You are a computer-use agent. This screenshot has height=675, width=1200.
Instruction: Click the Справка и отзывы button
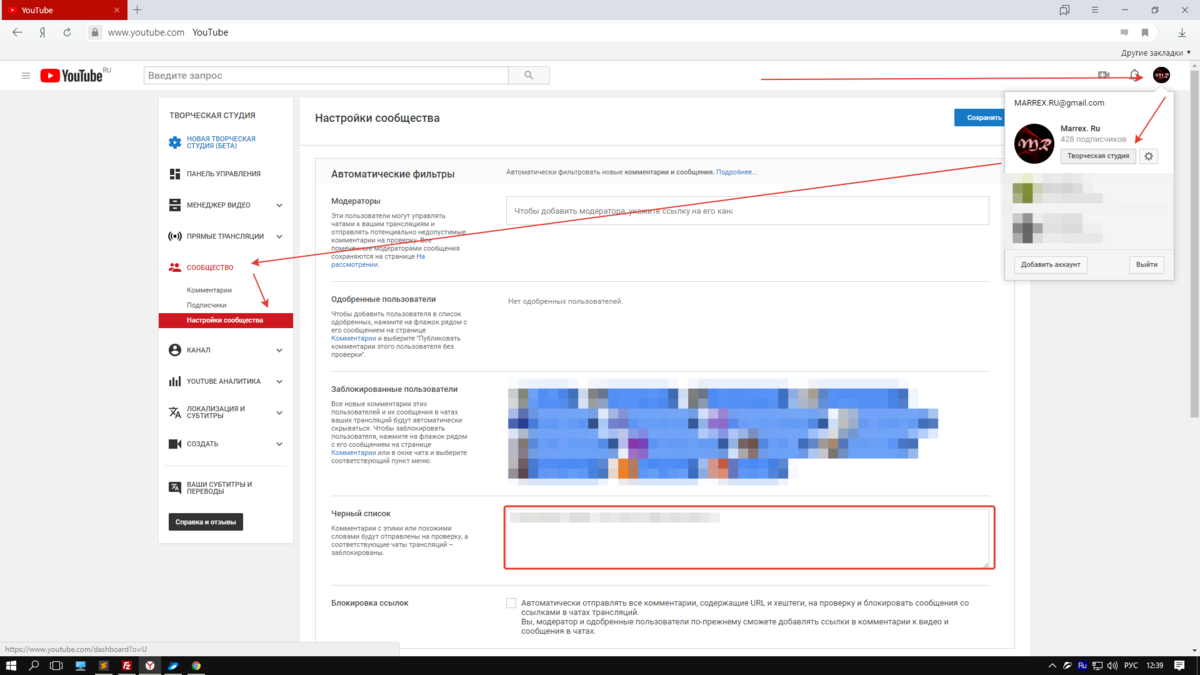[206, 522]
